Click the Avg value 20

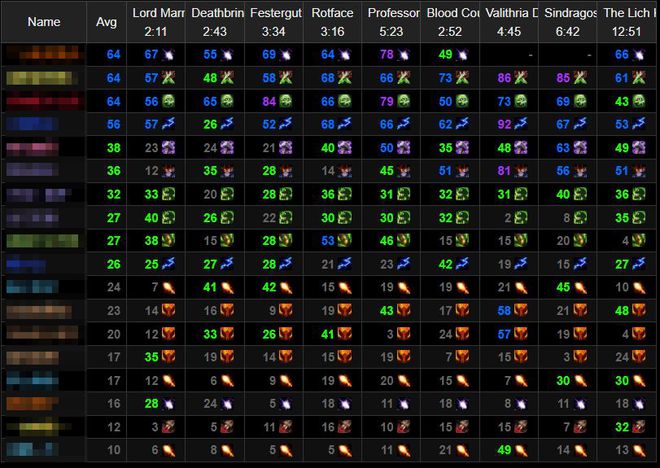(113, 334)
